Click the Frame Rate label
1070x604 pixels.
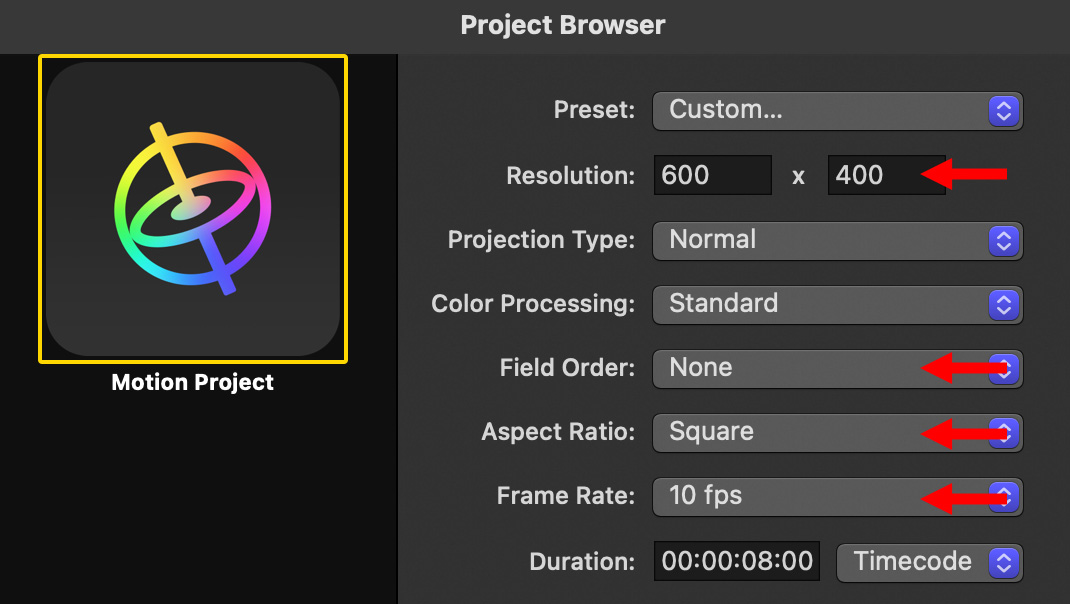[565, 496]
